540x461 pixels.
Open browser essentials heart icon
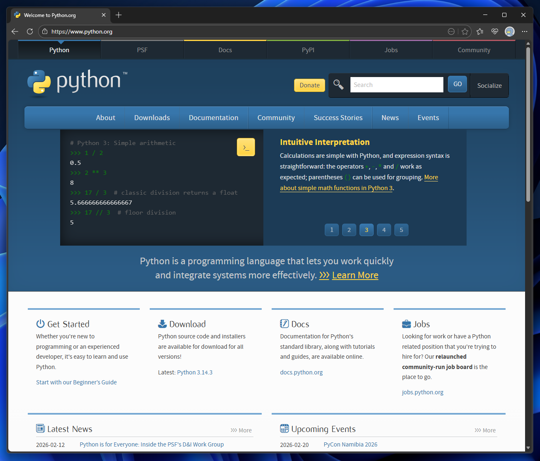tap(495, 32)
